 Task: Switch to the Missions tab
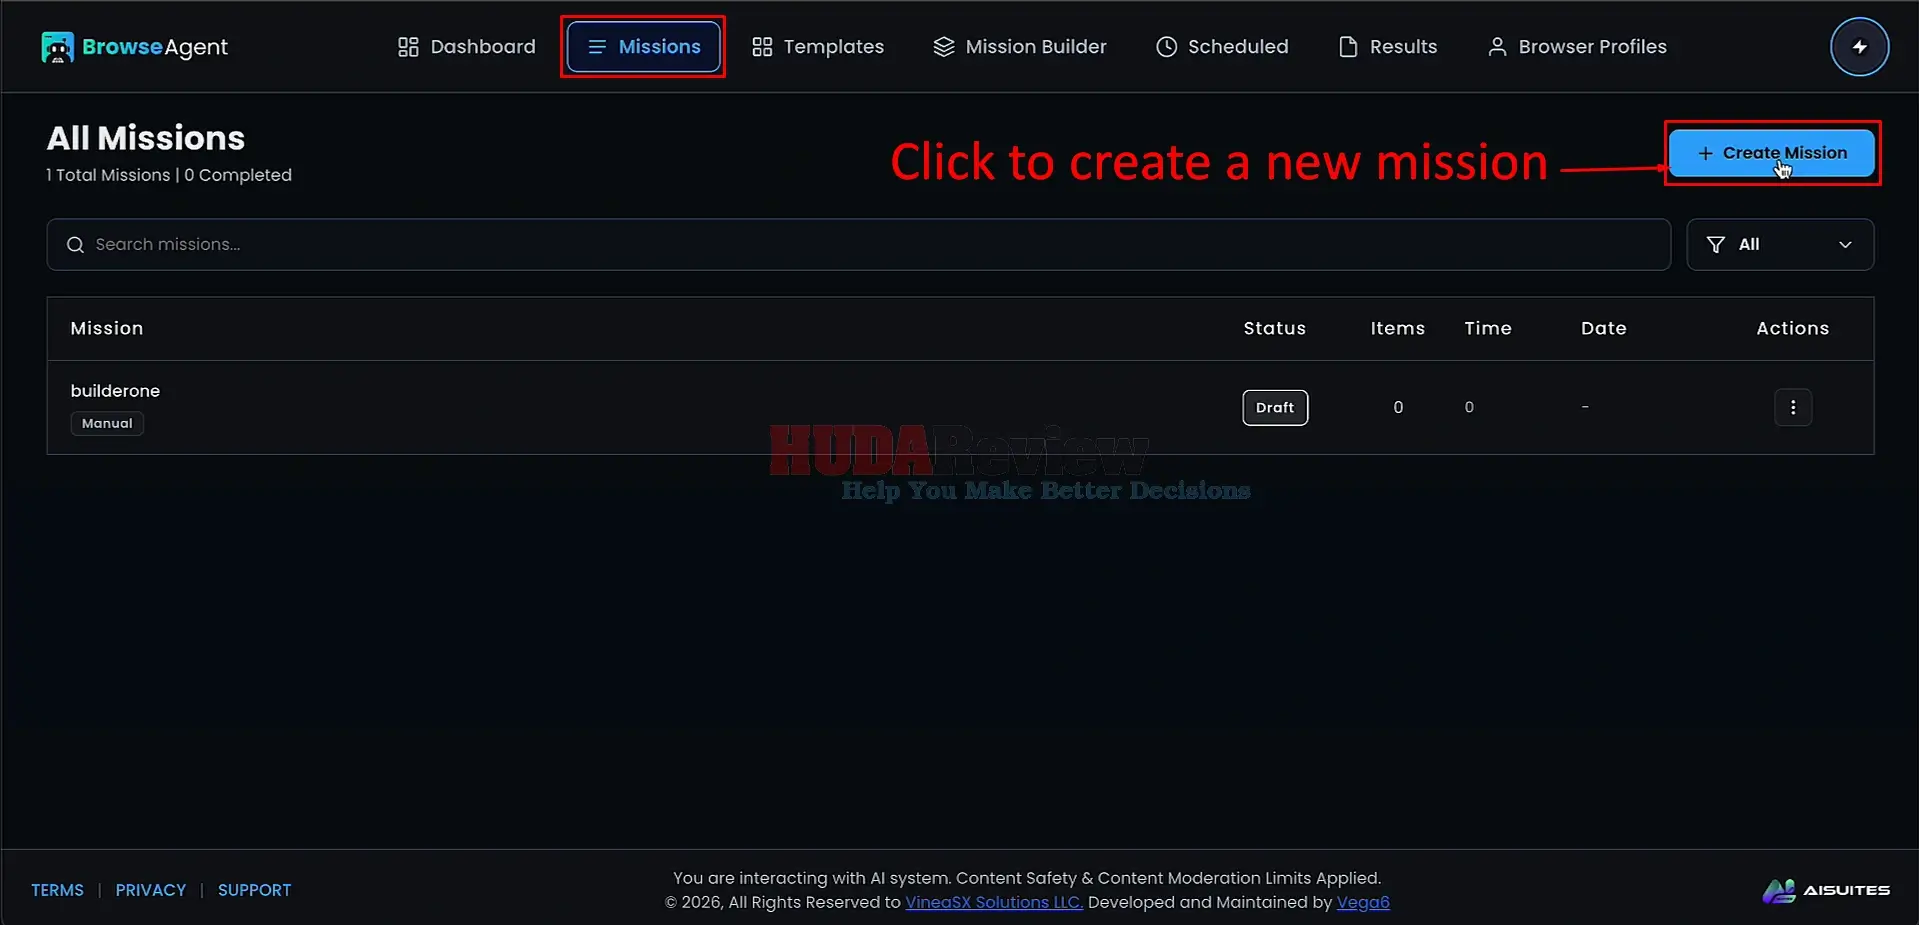coord(644,47)
